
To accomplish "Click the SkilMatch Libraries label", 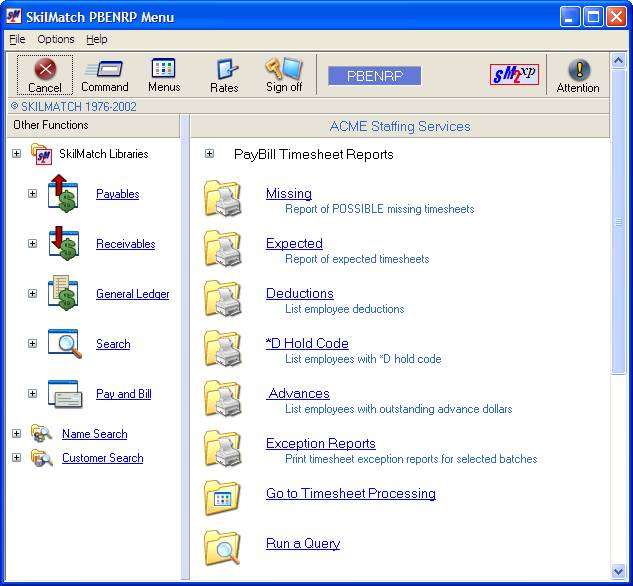I will tap(104, 154).
